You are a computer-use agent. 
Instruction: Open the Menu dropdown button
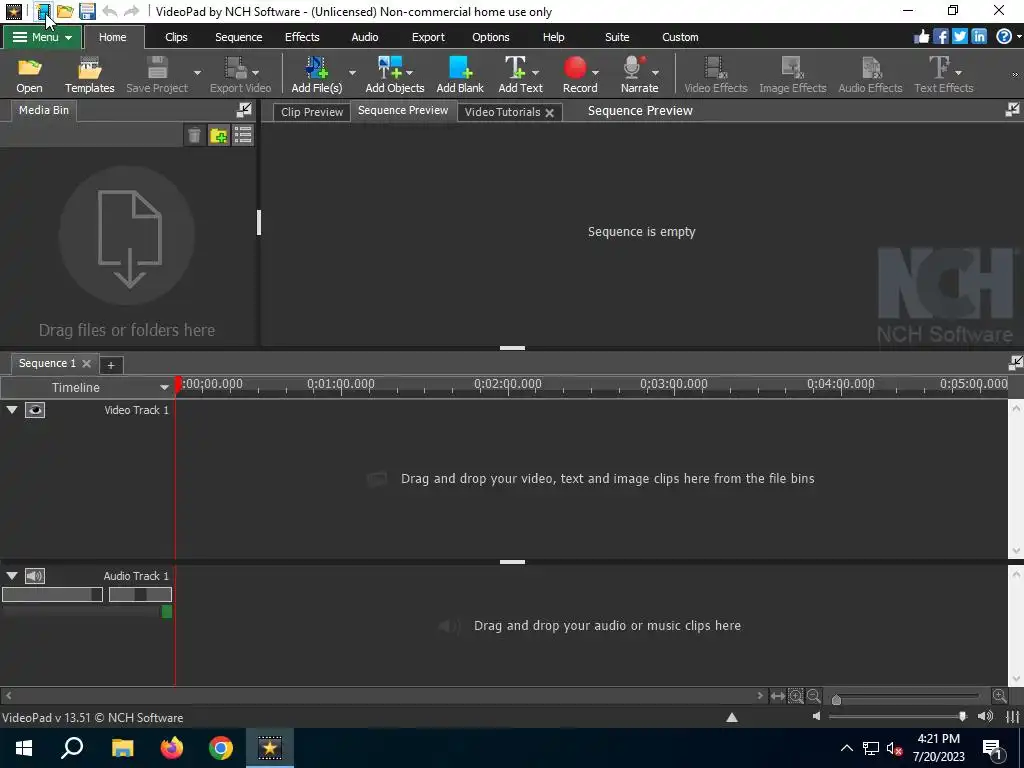pyautogui.click(x=42, y=37)
